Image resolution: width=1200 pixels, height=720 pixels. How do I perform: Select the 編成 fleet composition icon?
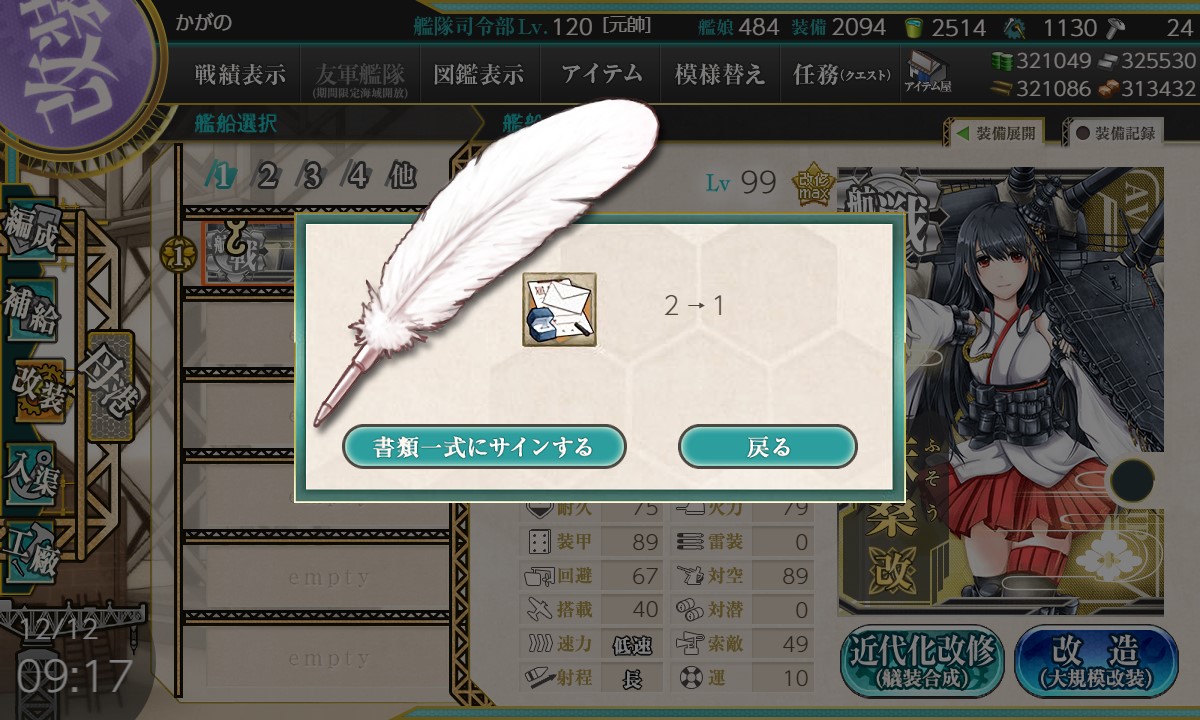point(32,228)
